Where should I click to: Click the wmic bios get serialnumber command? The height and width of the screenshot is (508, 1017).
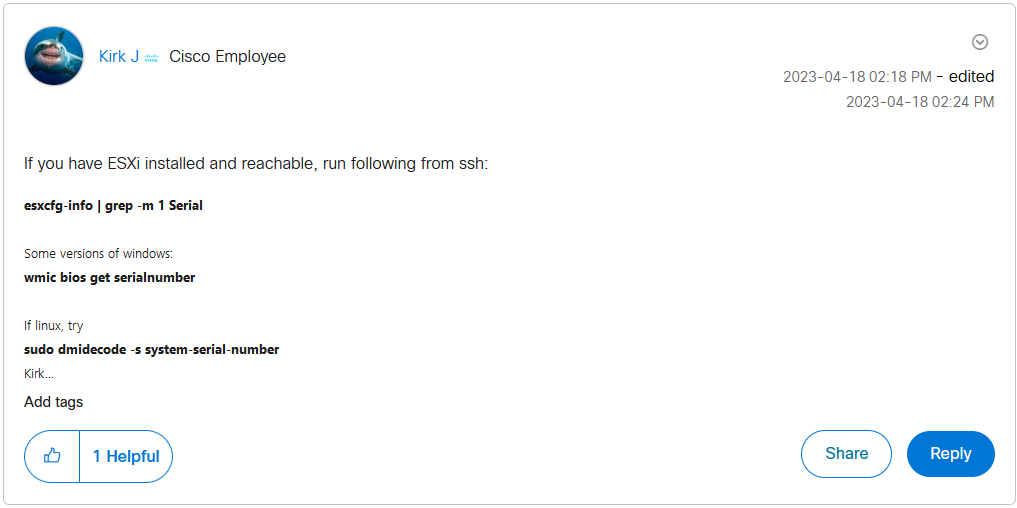click(x=110, y=278)
